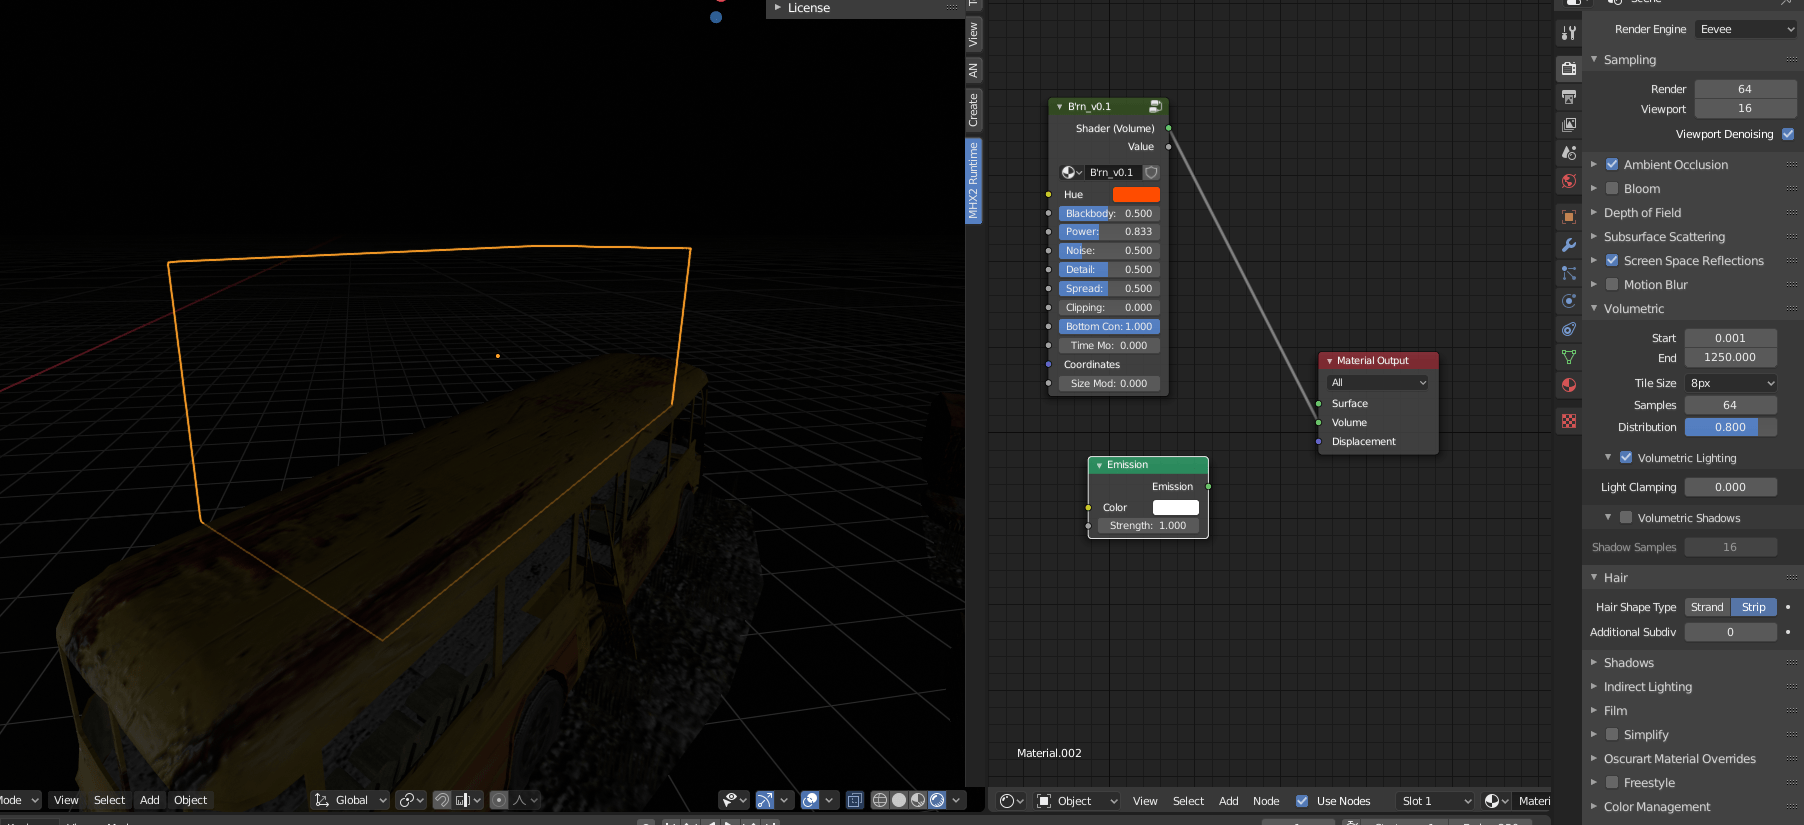Open the Tool properties tab
Viewport: 1804px width, 825px height.
coord(1568,33)
